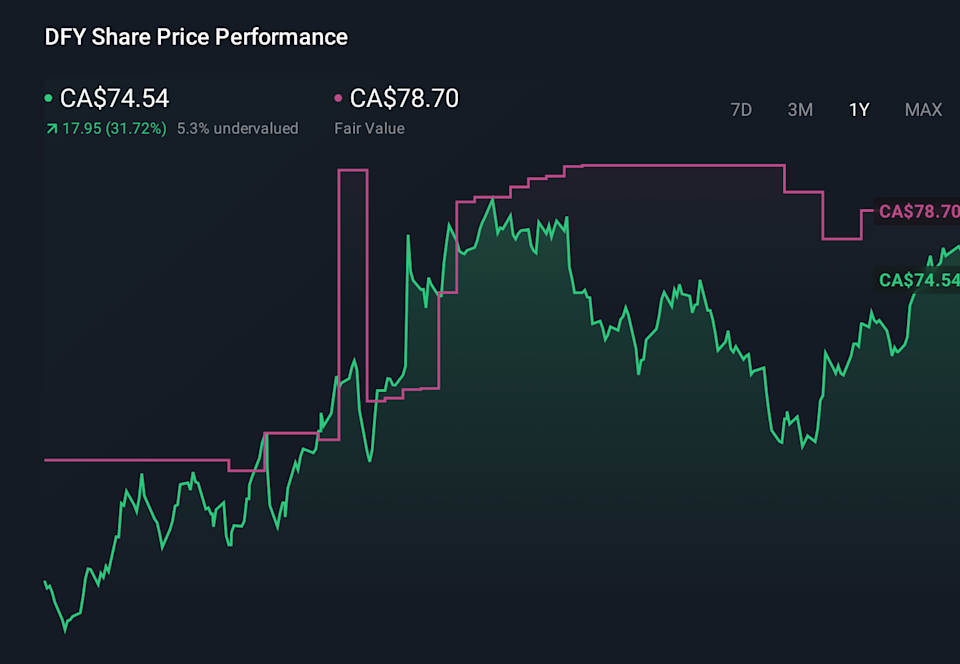
Task: Click the green up-arrow trend icon
Action: tap(51, 128)
